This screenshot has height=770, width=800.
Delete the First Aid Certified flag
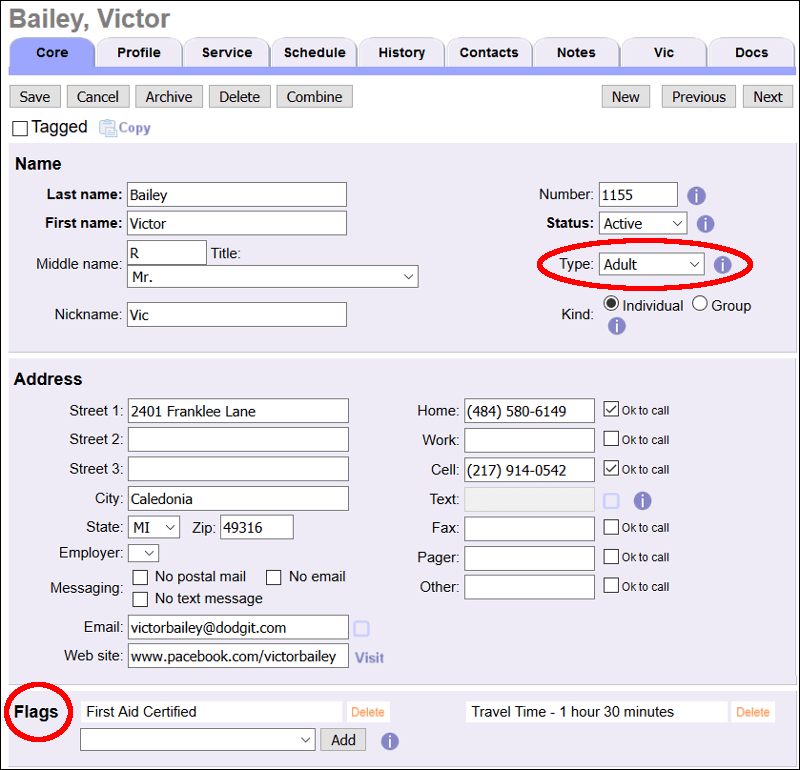pos(367,712)
